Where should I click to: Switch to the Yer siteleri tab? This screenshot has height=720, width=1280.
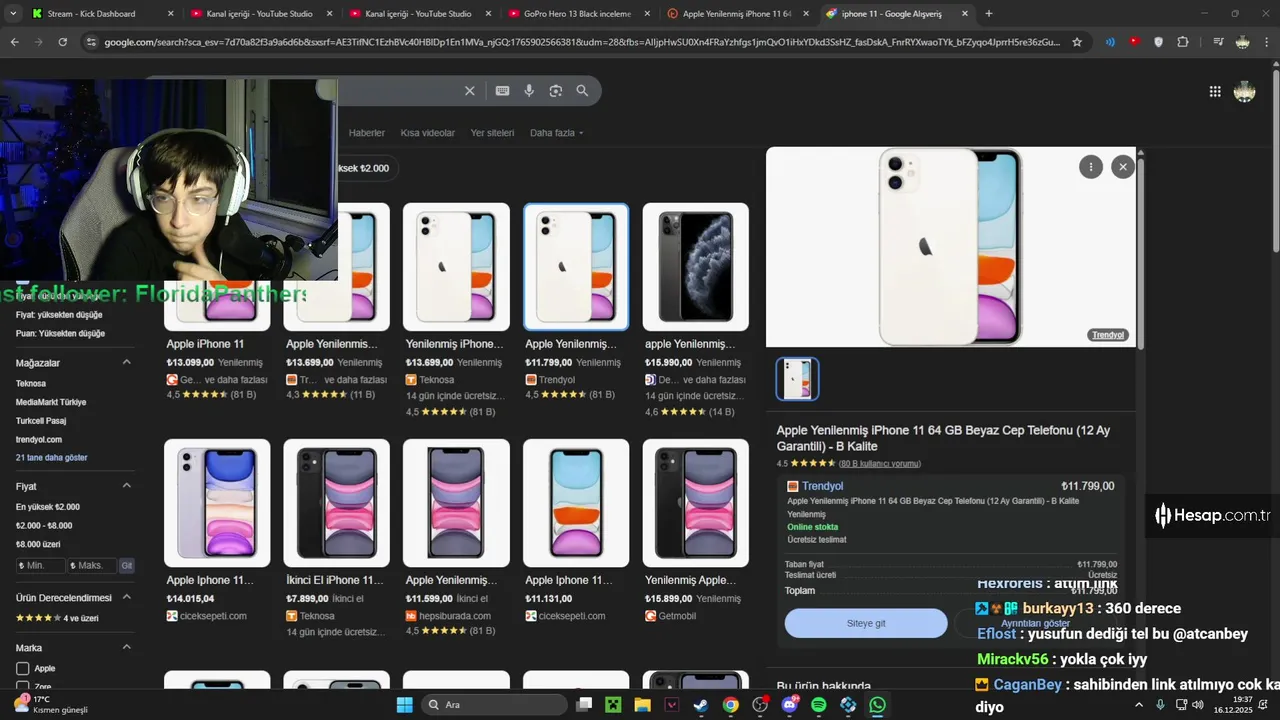492,133
